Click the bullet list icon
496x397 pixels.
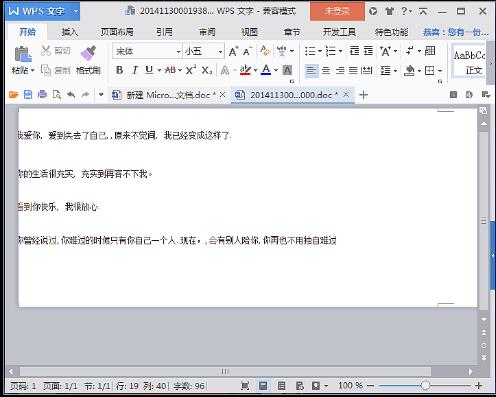point(310,51)
